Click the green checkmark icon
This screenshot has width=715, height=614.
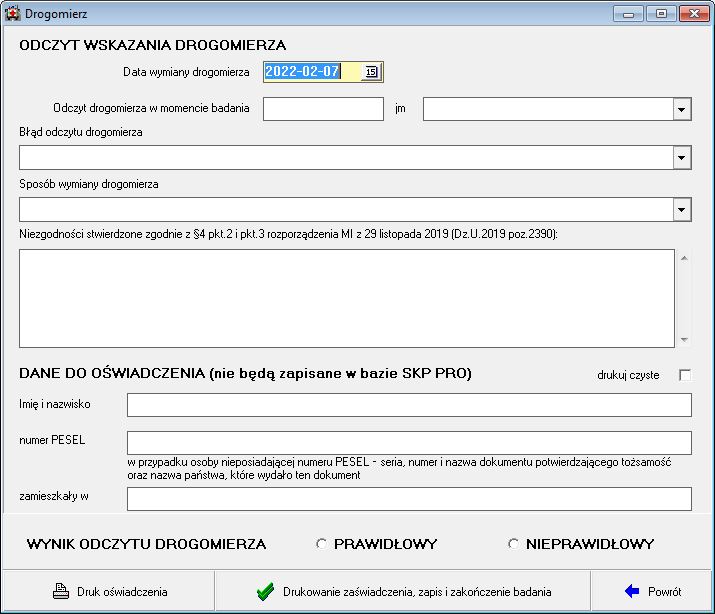[x=265, y=591]
